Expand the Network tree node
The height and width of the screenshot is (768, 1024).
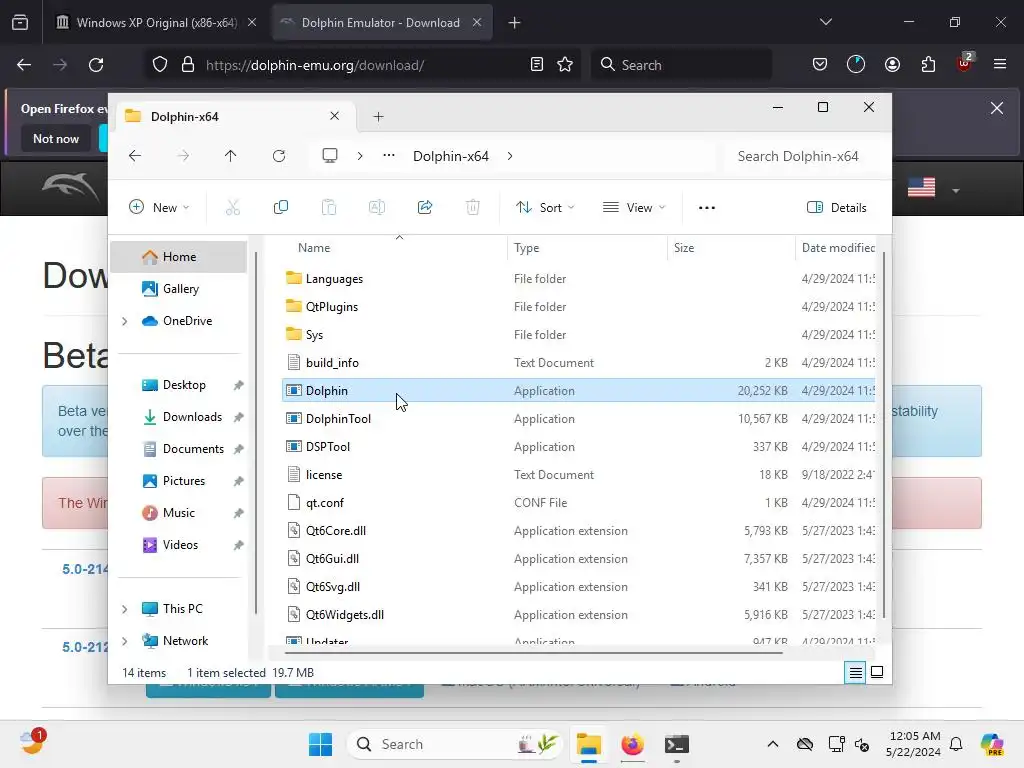pos(125,641)
